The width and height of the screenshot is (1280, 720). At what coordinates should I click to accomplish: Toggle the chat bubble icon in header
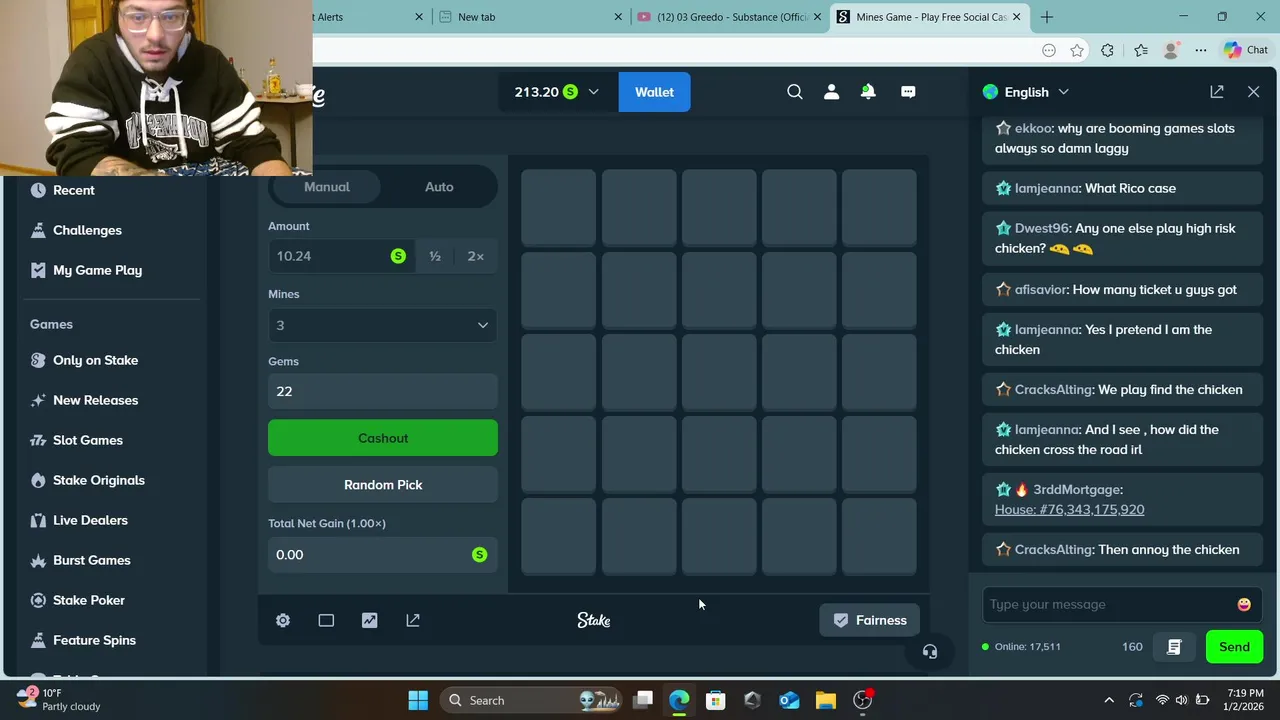[908, 92]
